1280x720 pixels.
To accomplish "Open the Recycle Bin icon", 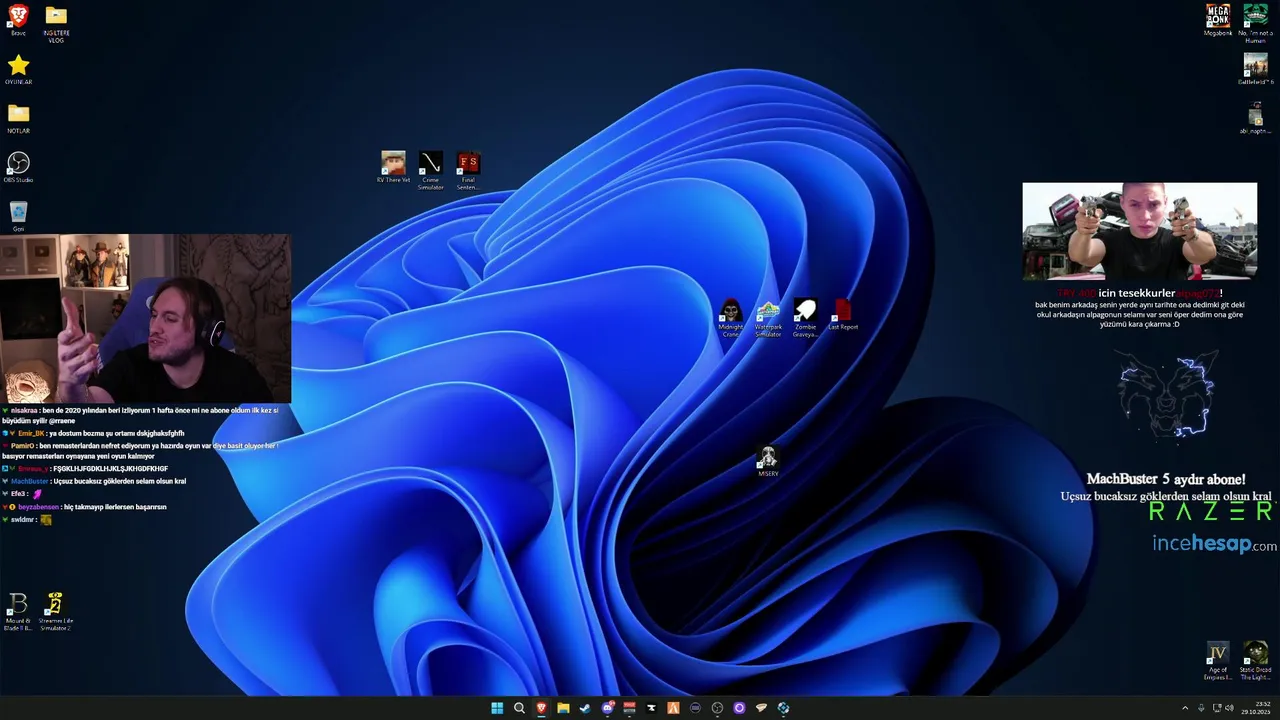I will [x=18, y=216].
